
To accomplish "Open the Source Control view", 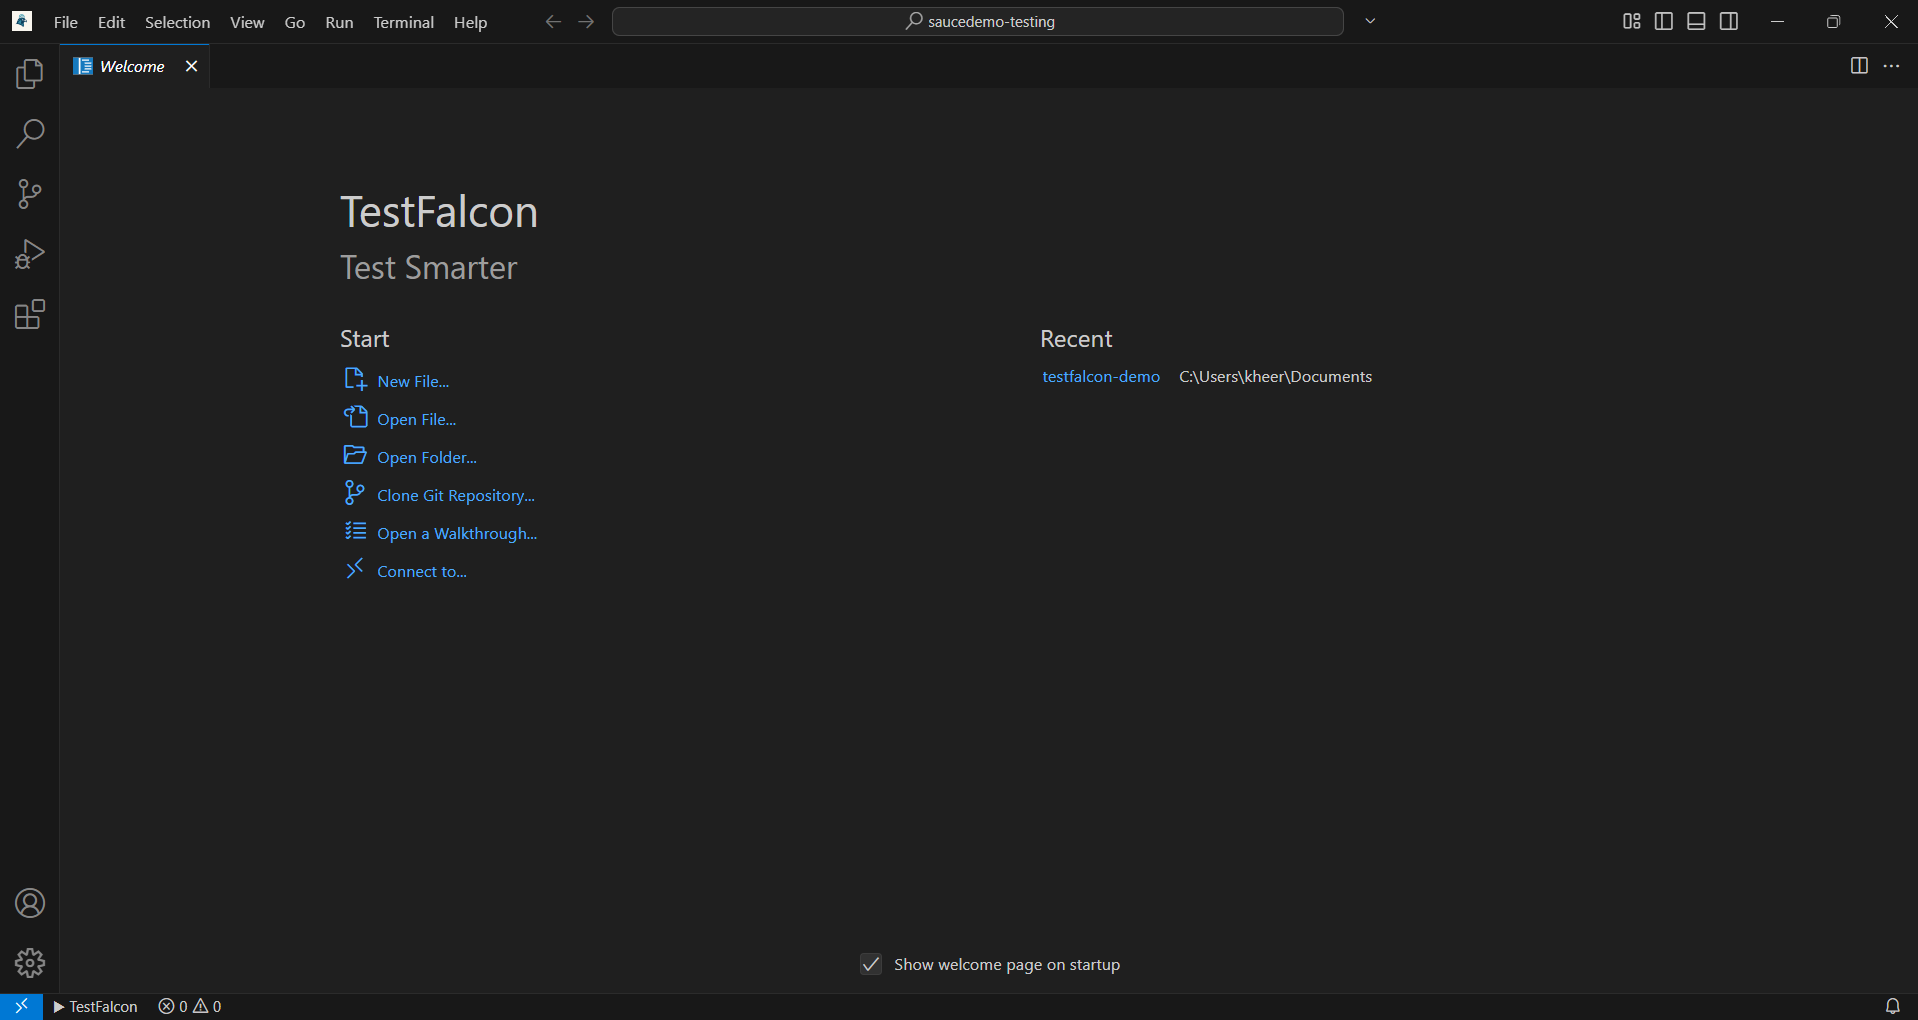I will tap(30, 194).
